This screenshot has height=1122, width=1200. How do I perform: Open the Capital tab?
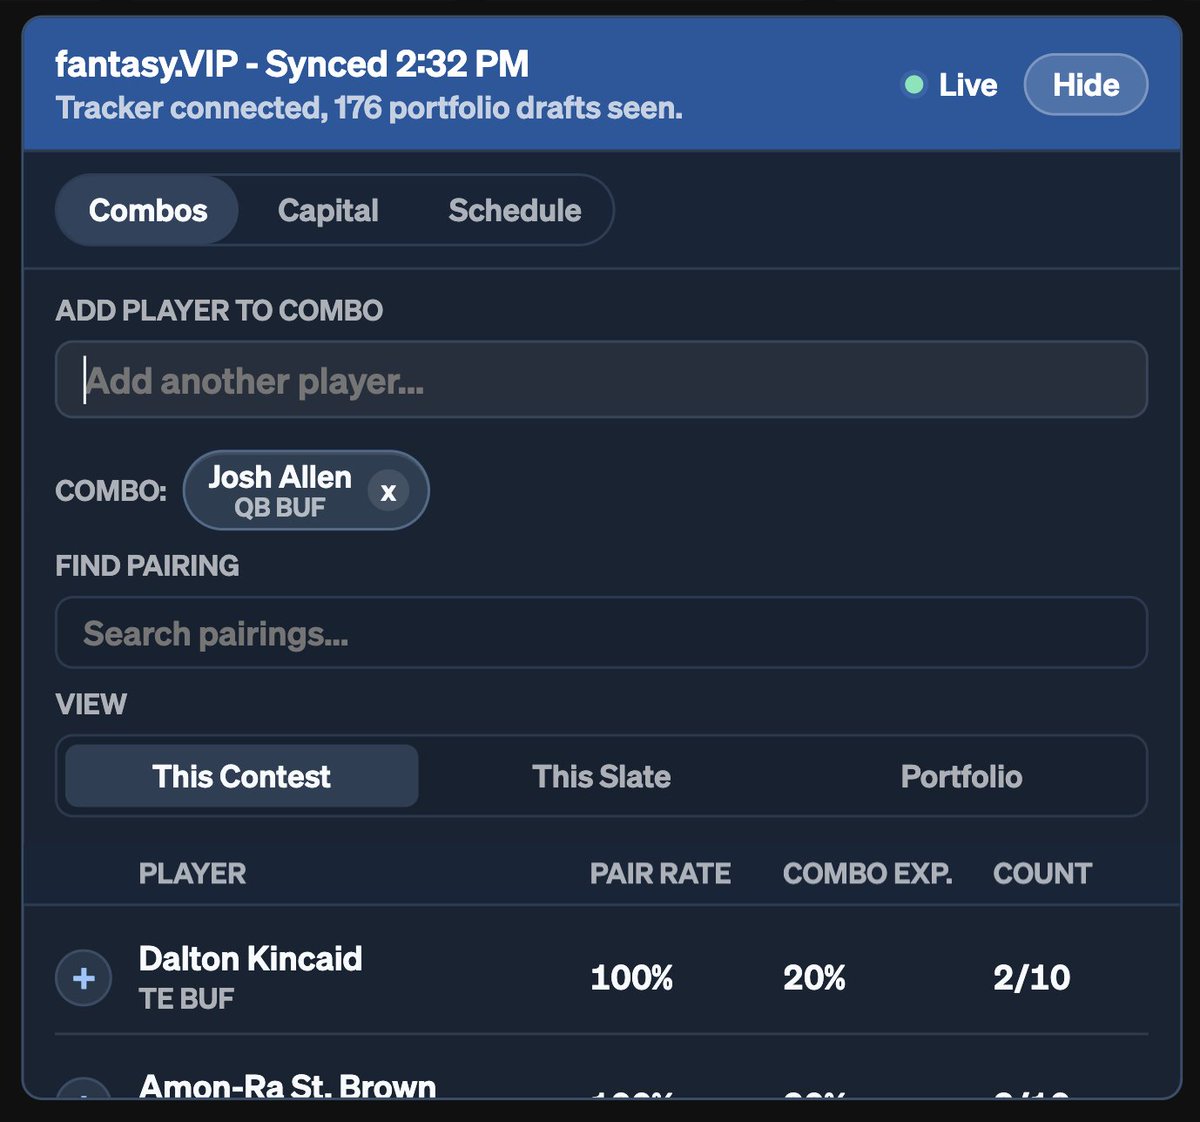pyautogui.click(x=328, y=210)
